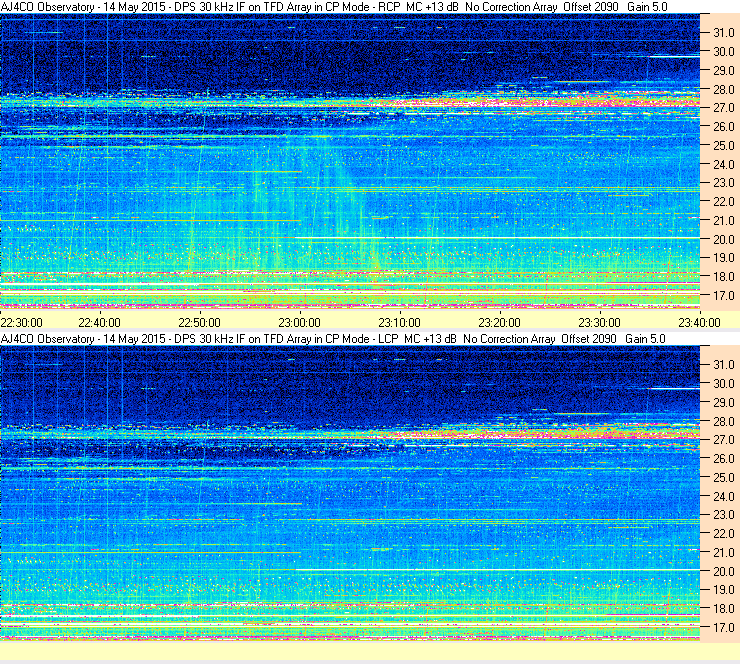Click the 29.0 frequency label in RCP panel
740x664 pixels.
click(x=723, y=70)
